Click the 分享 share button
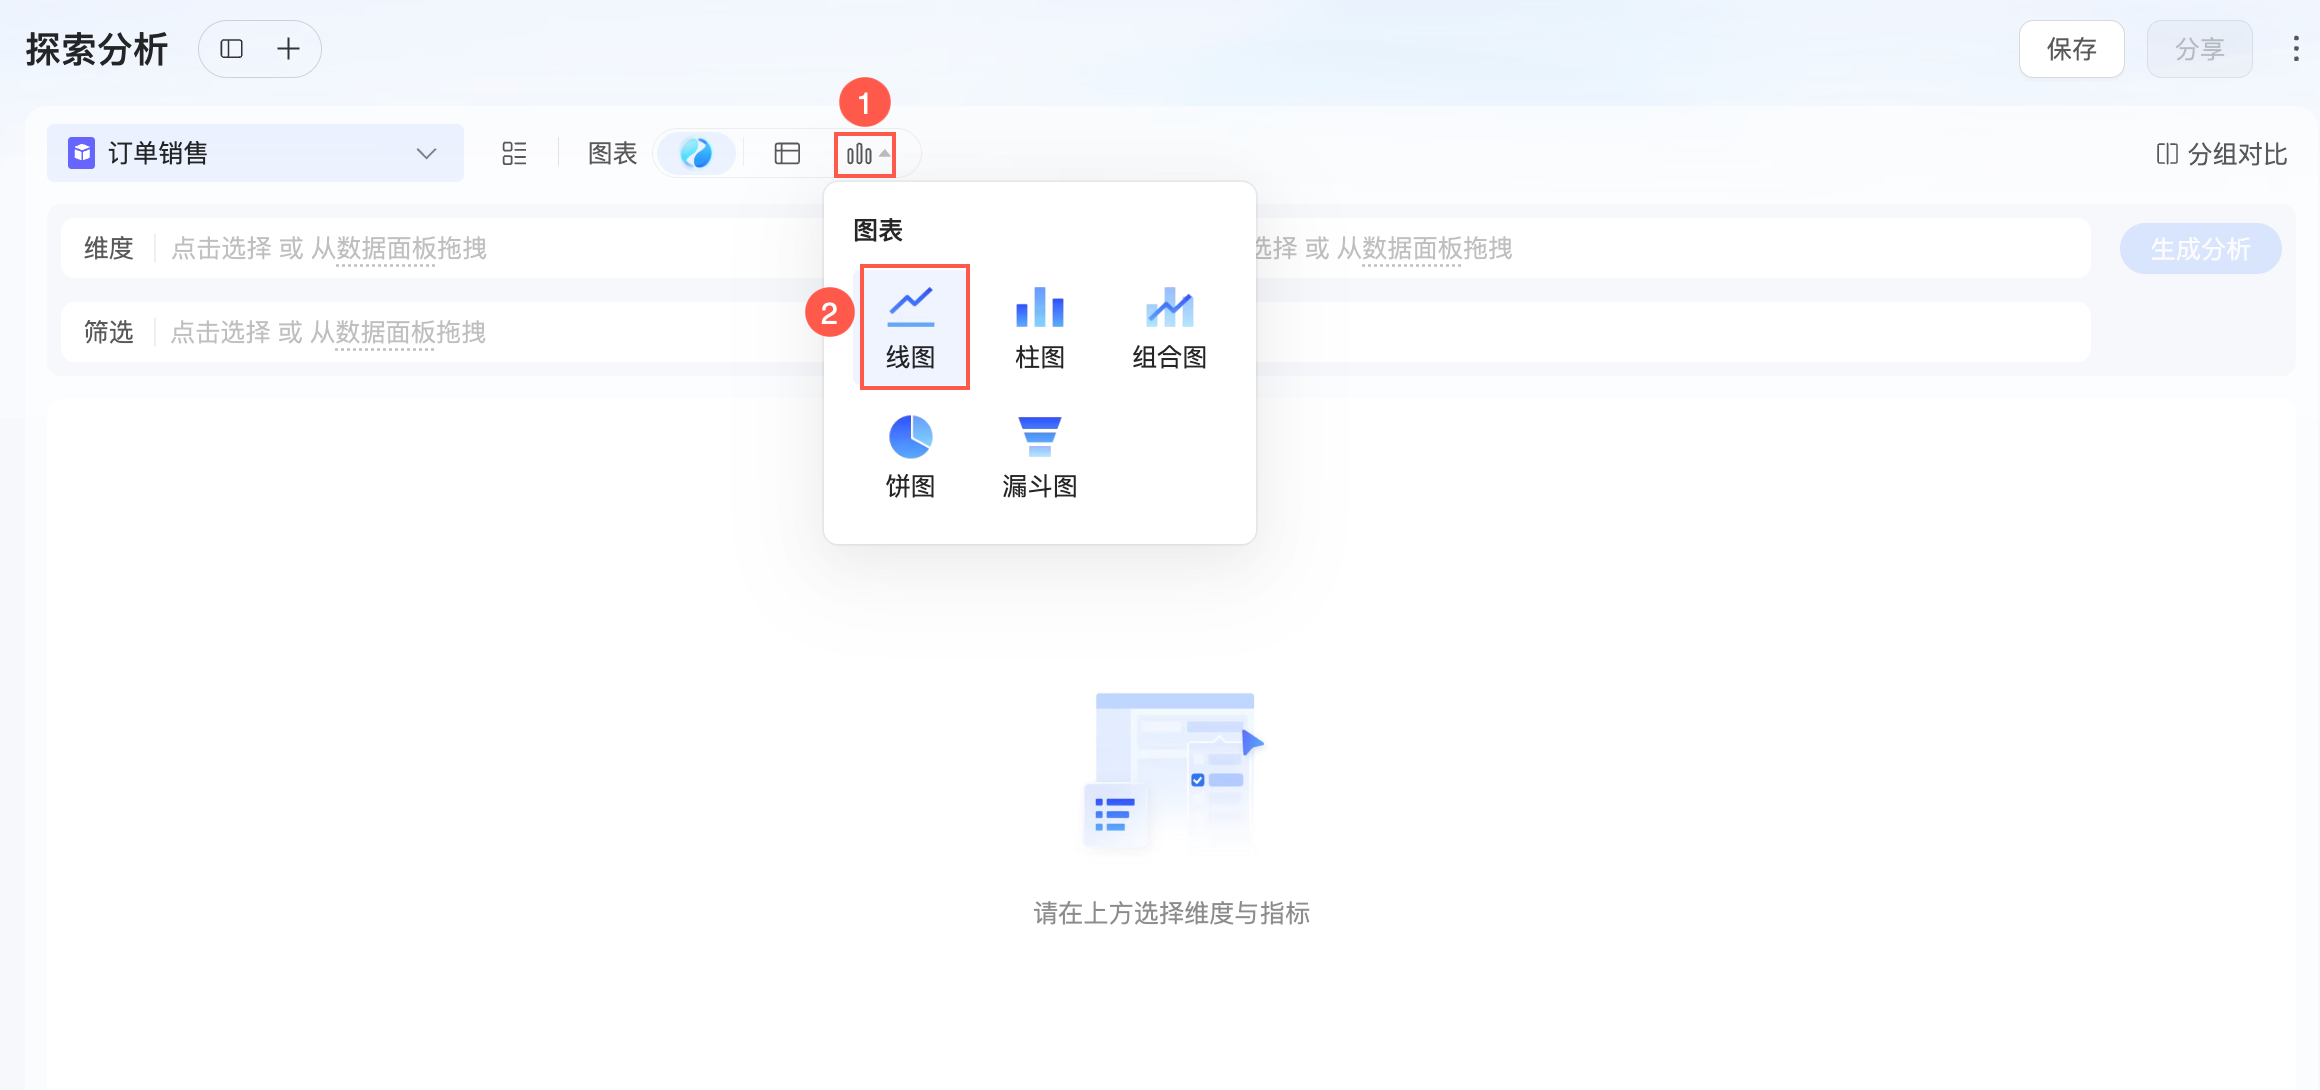The width and height of the screenshot is (2320, 1090). (2199, 49)
